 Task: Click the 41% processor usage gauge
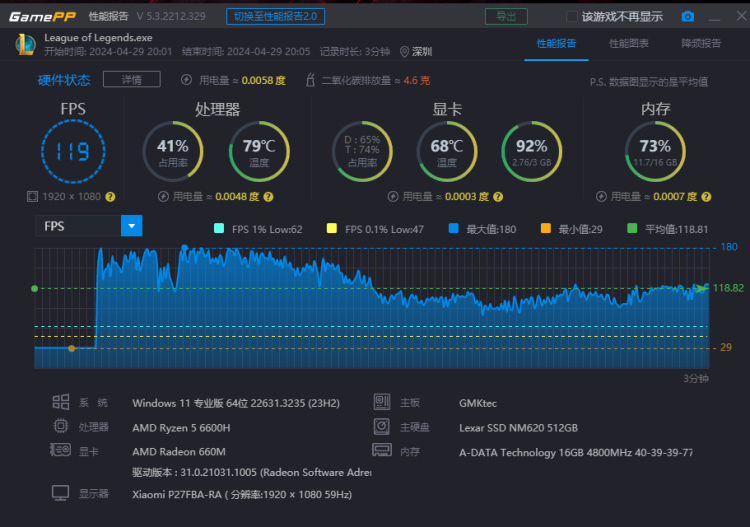coord(173,151)
